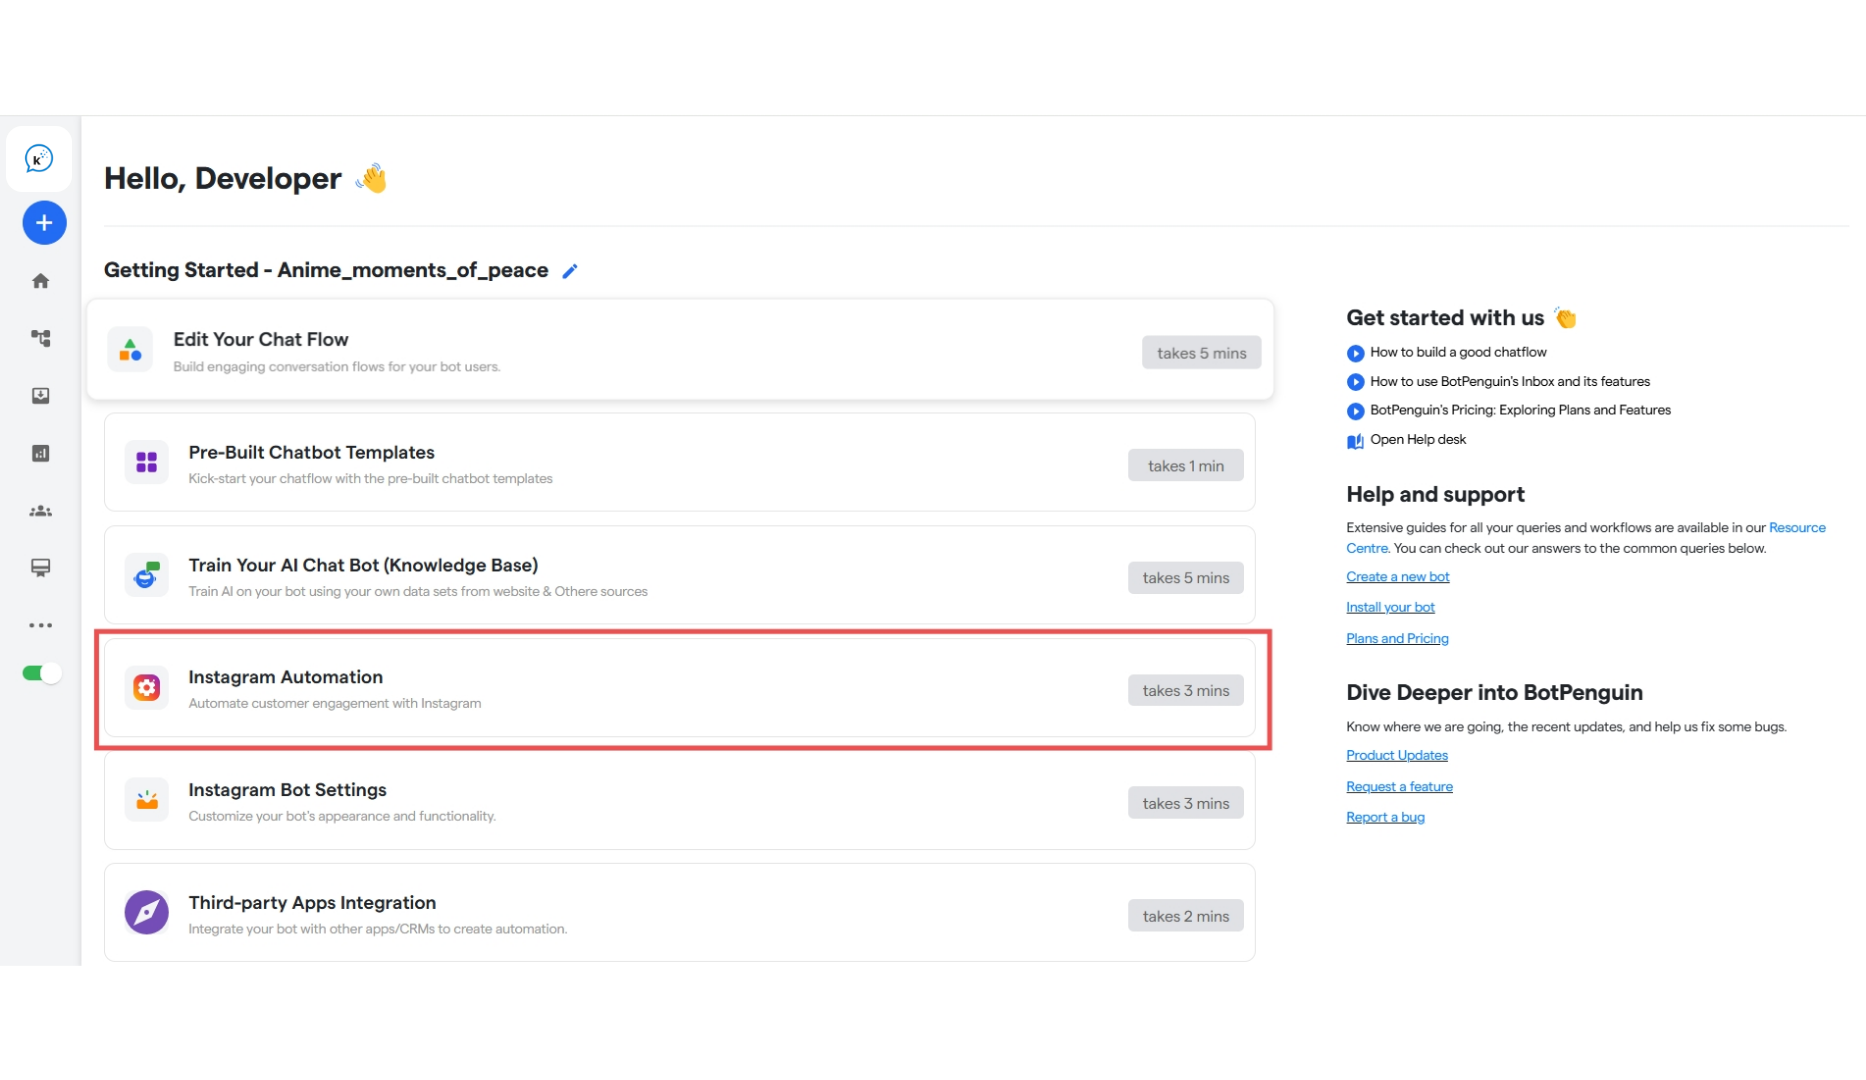The height and width of the screenshot is (1080, 1866).
Task: Play the BotPenguin's Pricing video icon
Action: 1355,411
